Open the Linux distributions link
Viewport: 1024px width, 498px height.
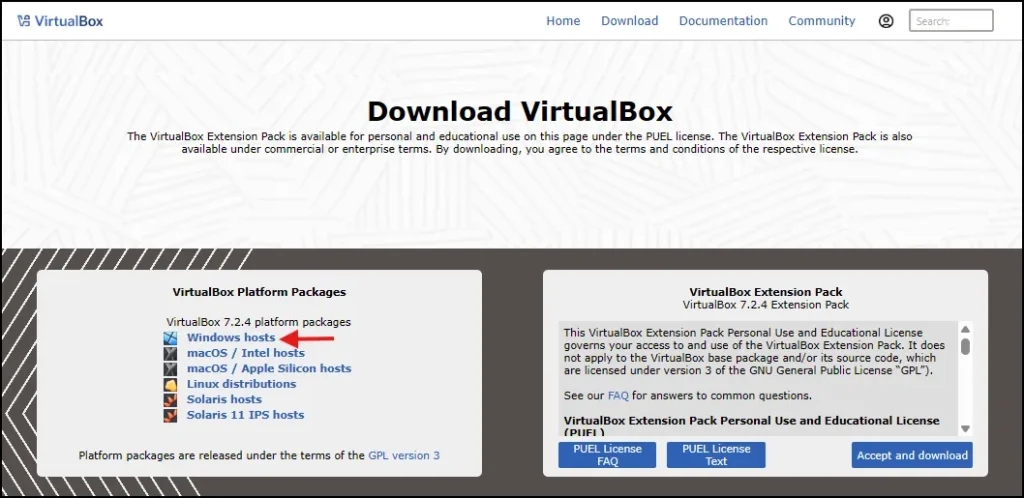242,384
